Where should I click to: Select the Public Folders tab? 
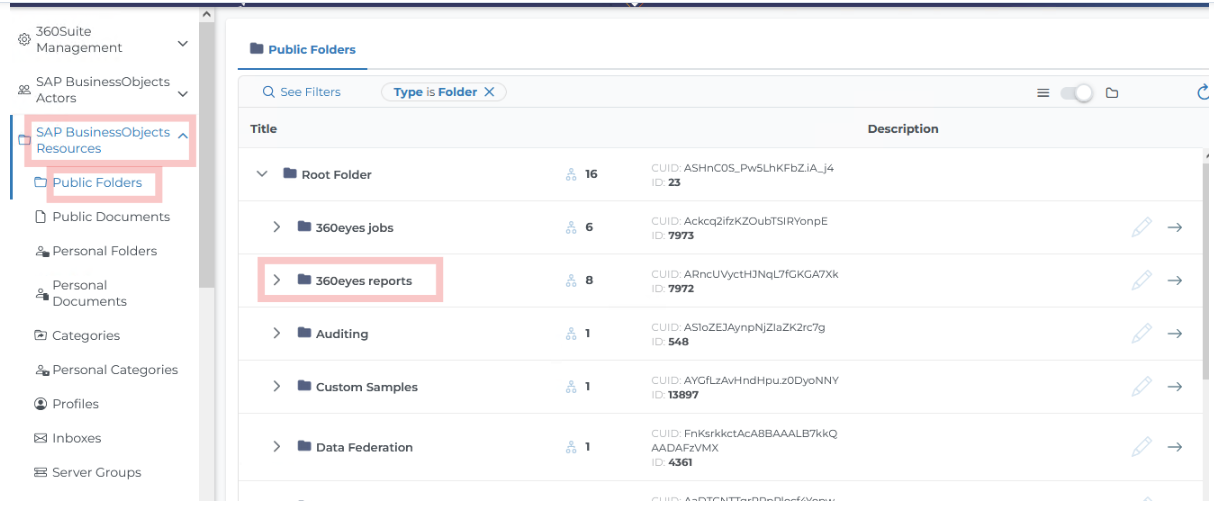click(303, 49)
